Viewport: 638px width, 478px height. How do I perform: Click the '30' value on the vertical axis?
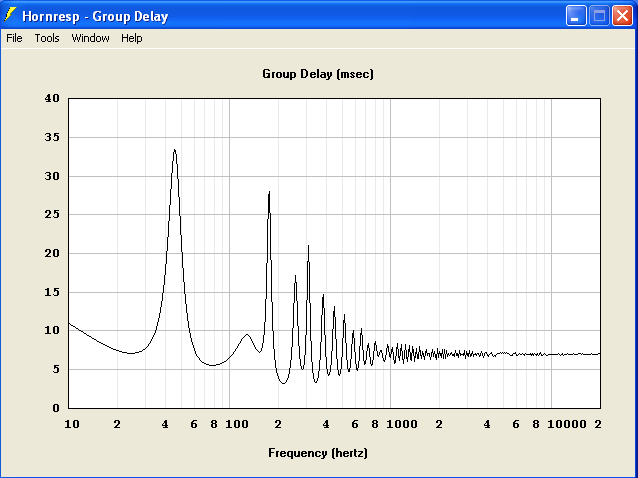point(52,176)
